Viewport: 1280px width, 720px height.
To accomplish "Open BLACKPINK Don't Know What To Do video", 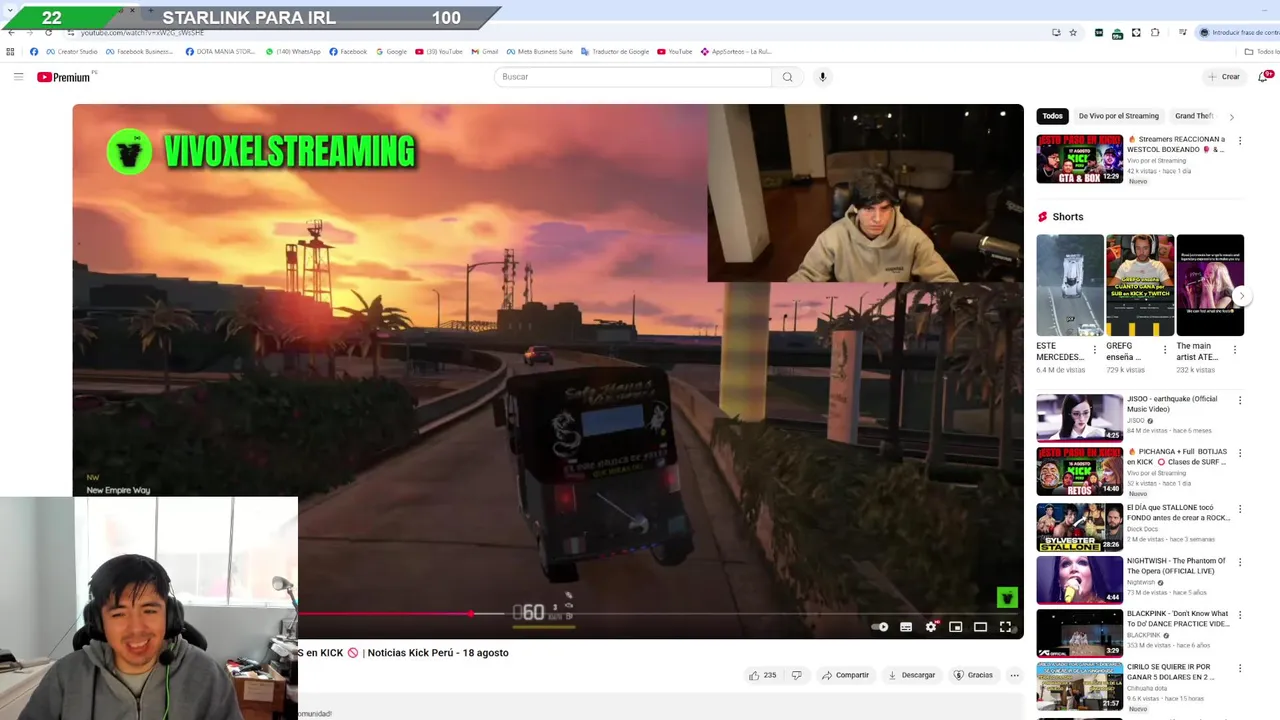I will 1079,633.
